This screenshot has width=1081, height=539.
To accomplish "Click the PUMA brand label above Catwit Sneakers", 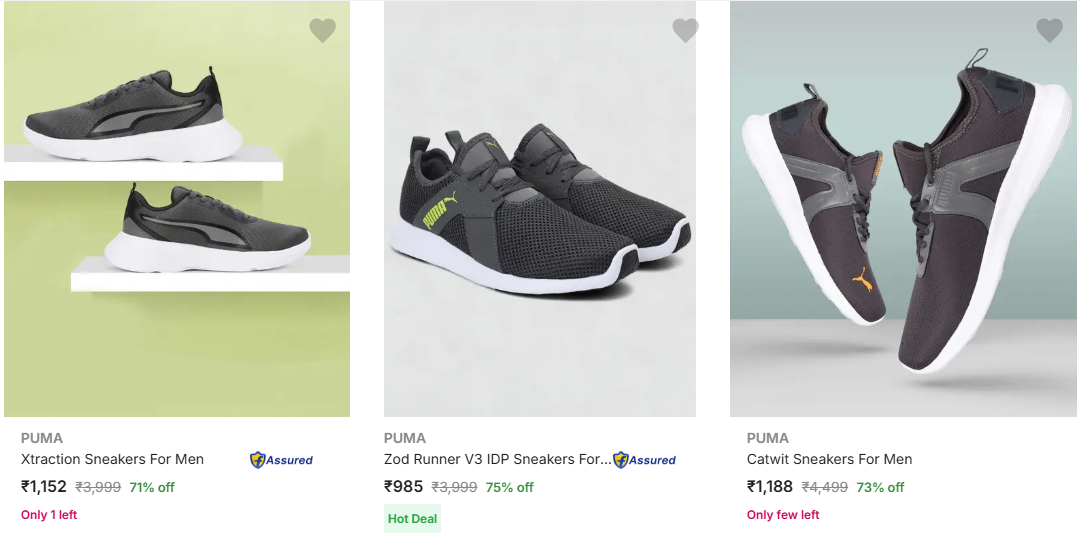I will (x=768, y=438).
